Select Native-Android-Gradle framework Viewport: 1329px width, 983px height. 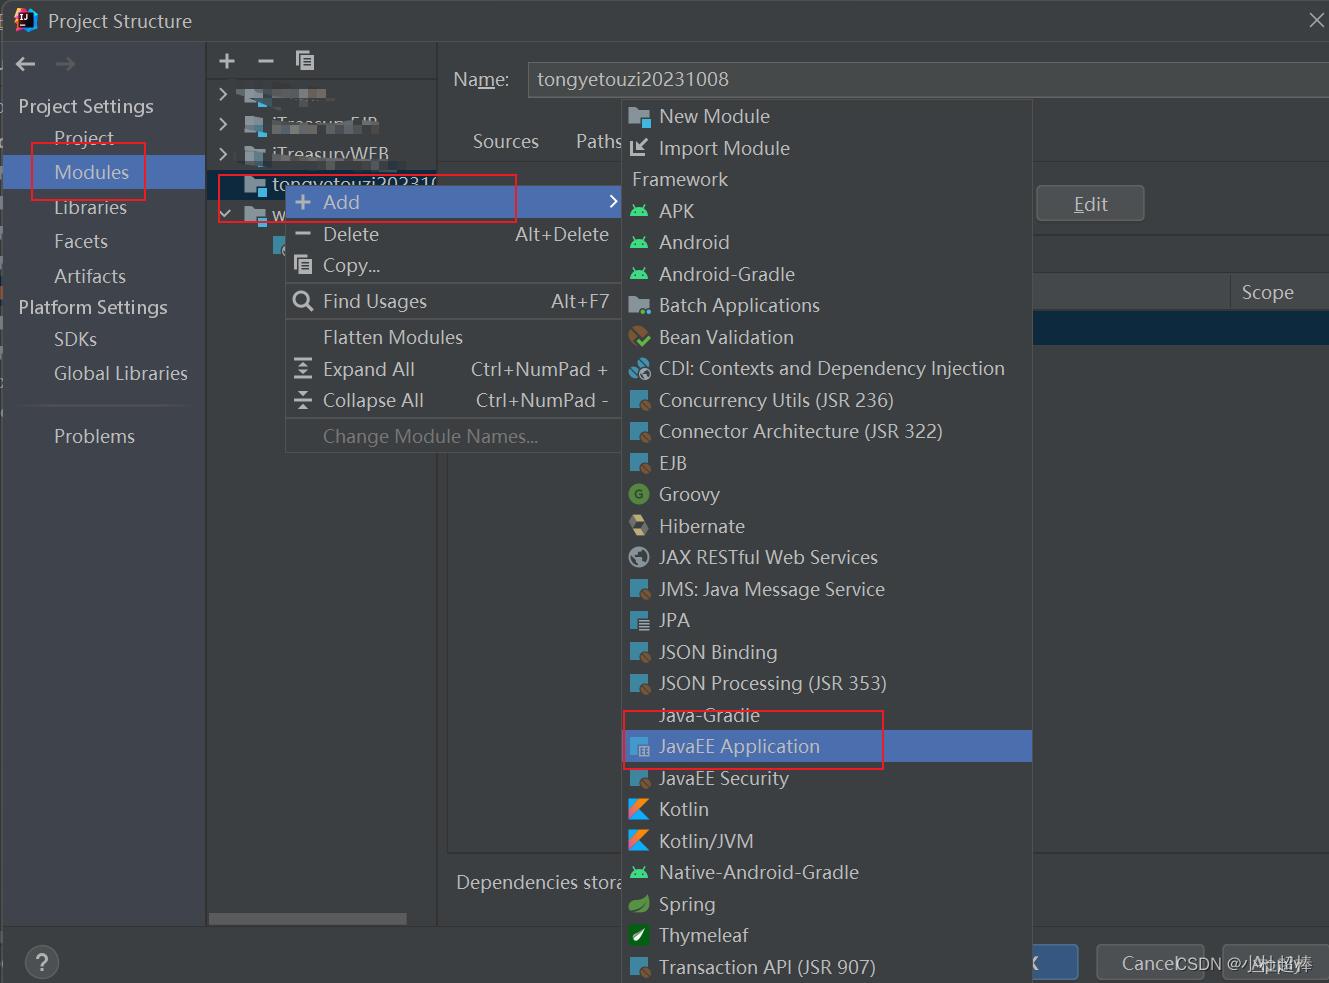pos(827,872)
